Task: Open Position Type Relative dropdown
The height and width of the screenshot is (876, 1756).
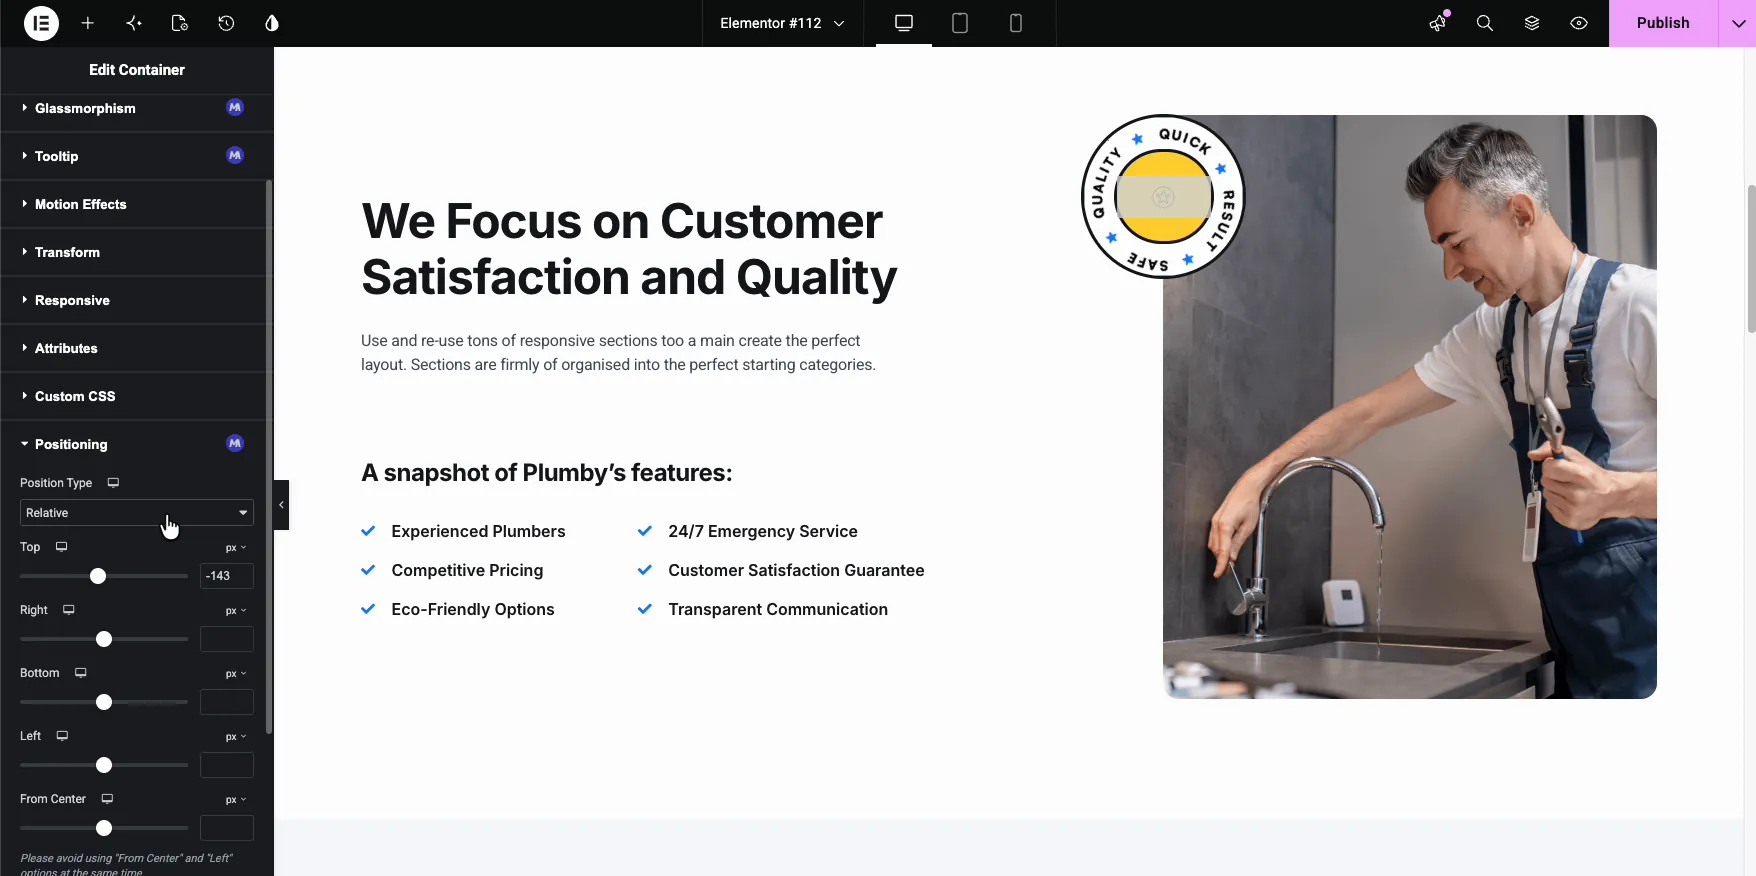Action: (x=137, y=513)
